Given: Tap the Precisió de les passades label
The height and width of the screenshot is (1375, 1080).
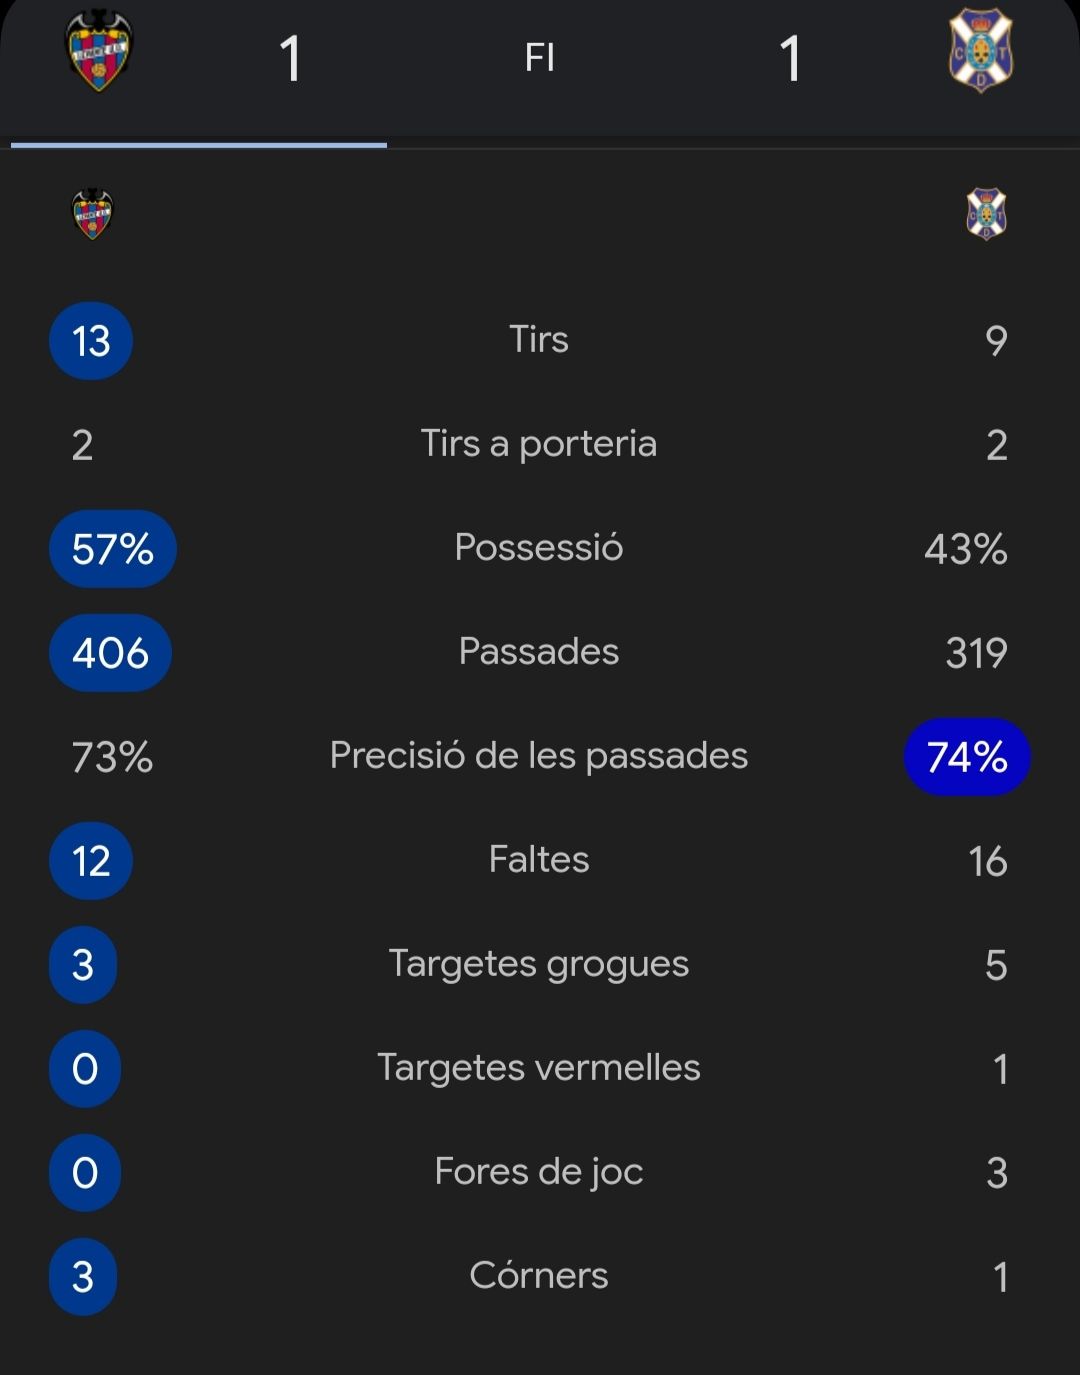Looking at the screenshot, I should pyautogui.click(x=539, y=756).
